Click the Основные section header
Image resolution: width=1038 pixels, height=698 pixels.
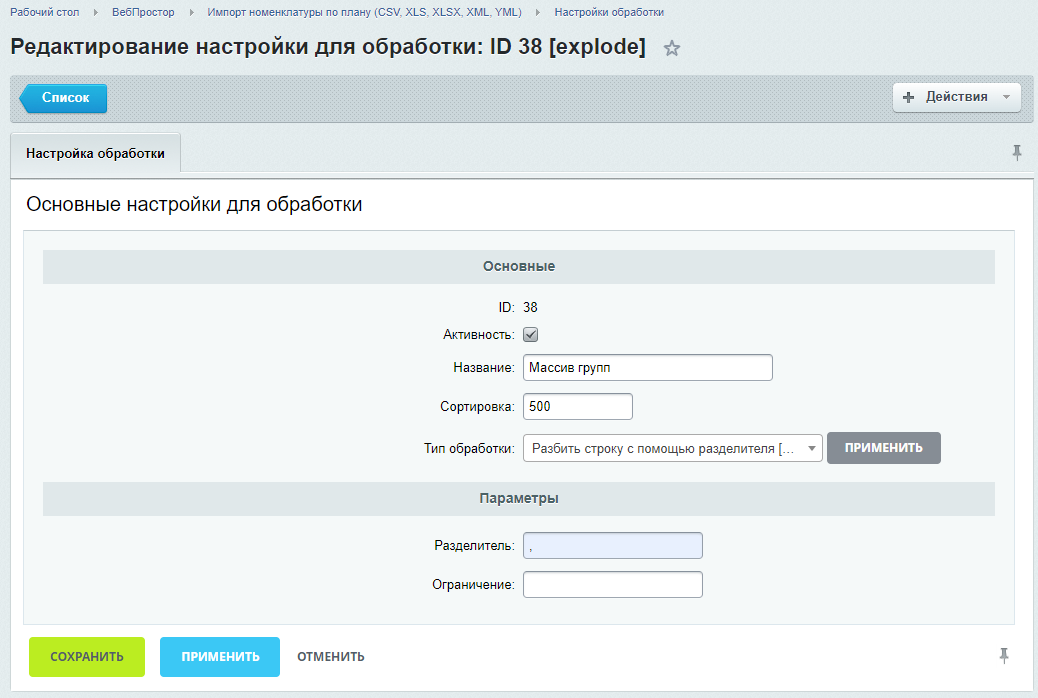pos(519,267)
